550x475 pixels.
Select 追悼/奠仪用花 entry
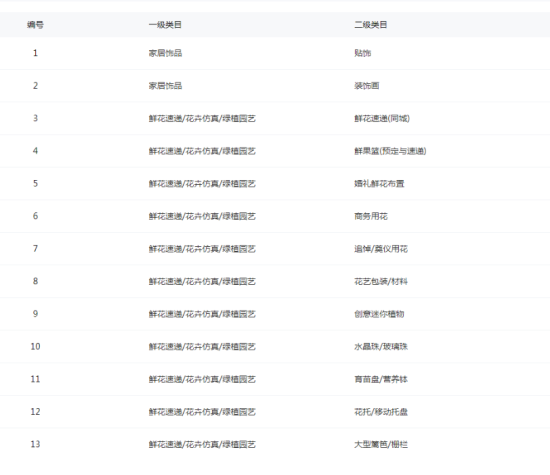click(x=381, y=249)
